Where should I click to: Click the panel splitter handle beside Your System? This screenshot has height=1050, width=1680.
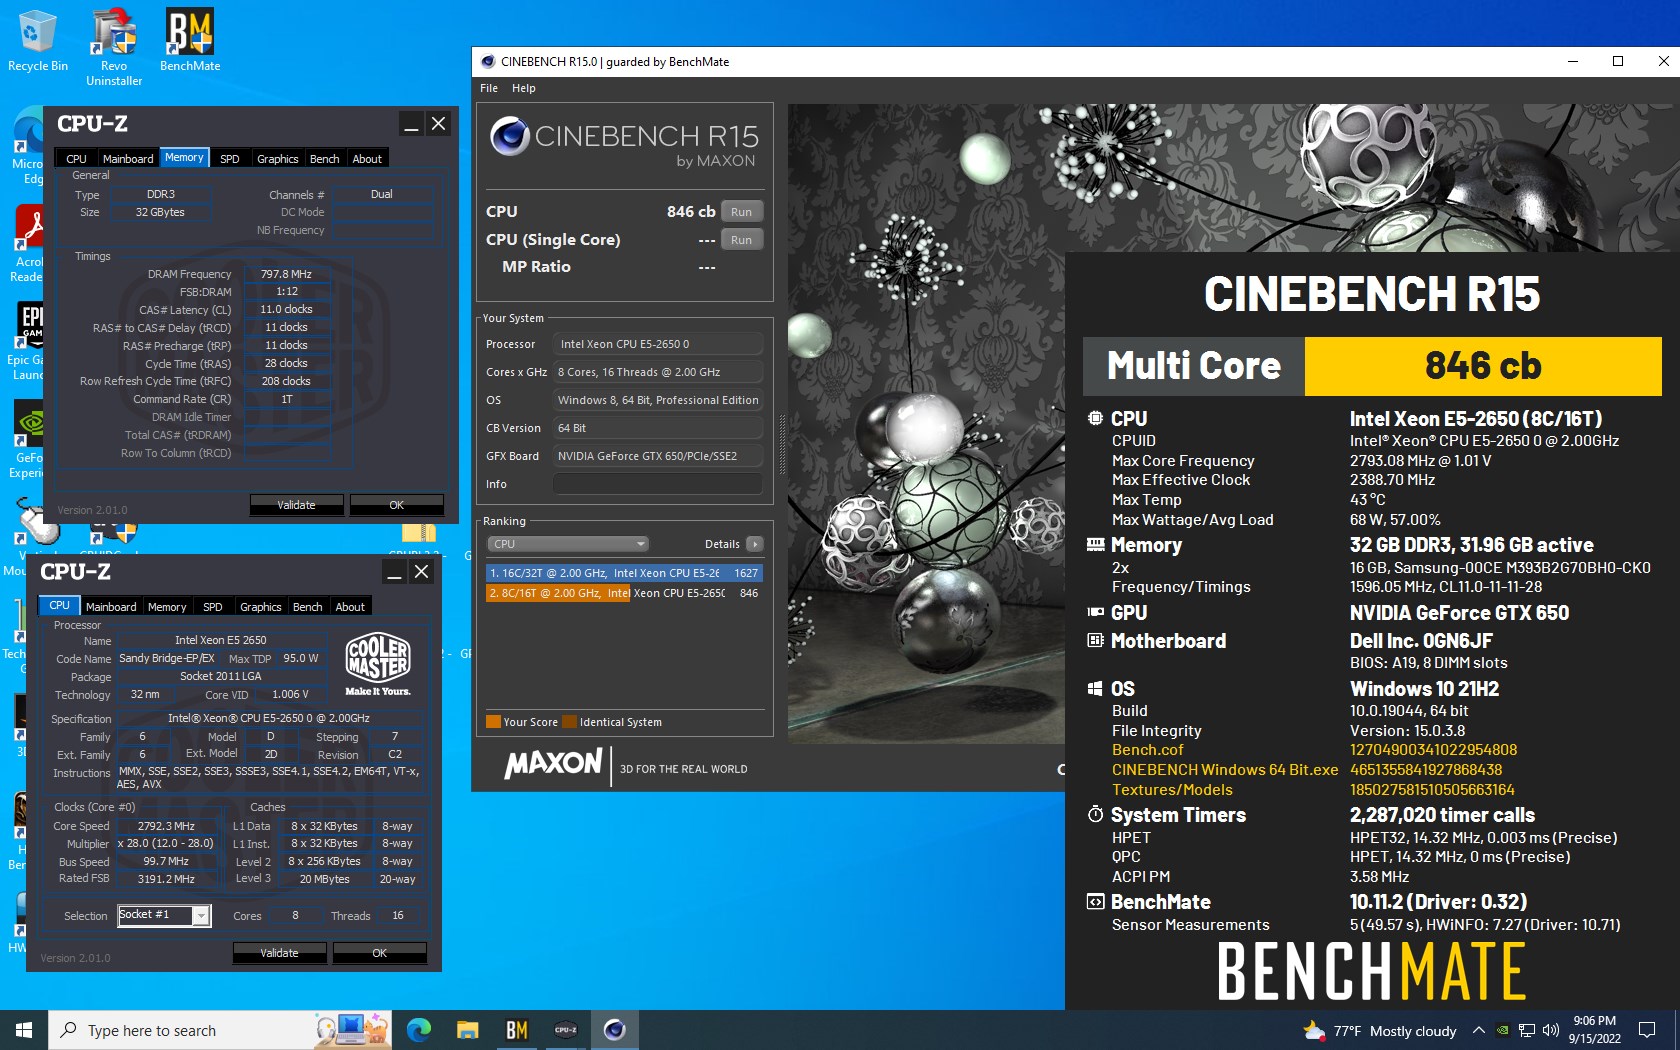coord(782,444)
